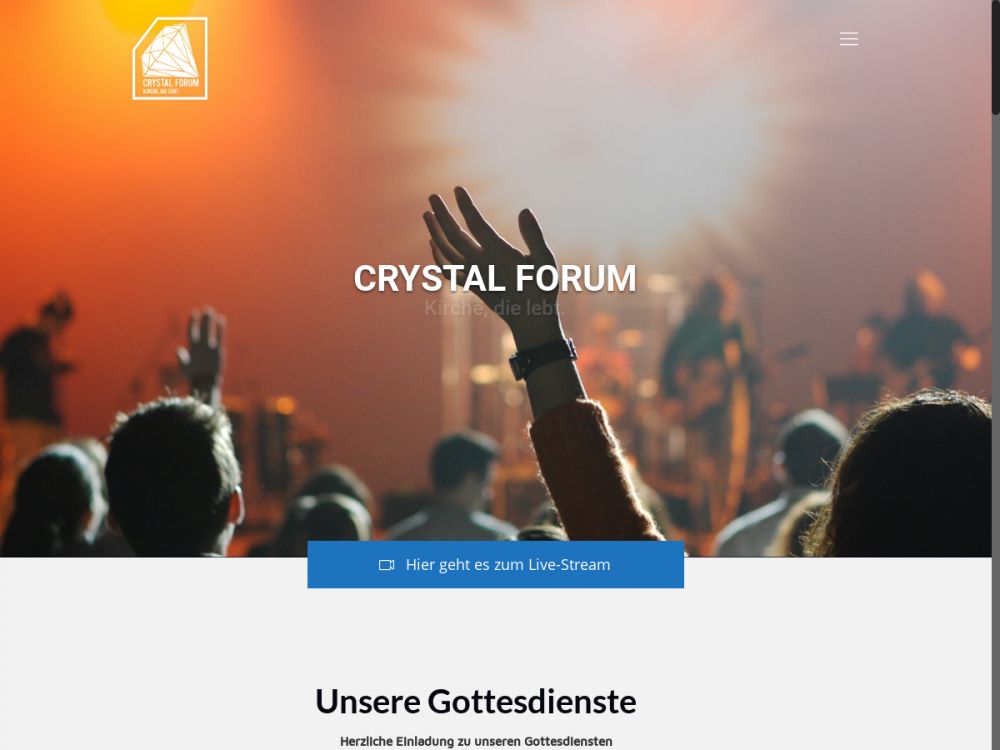The height and width of the screenshot is (750, 1000).
Task: Click the video camera icon in blue button
Action: [386, 565]
